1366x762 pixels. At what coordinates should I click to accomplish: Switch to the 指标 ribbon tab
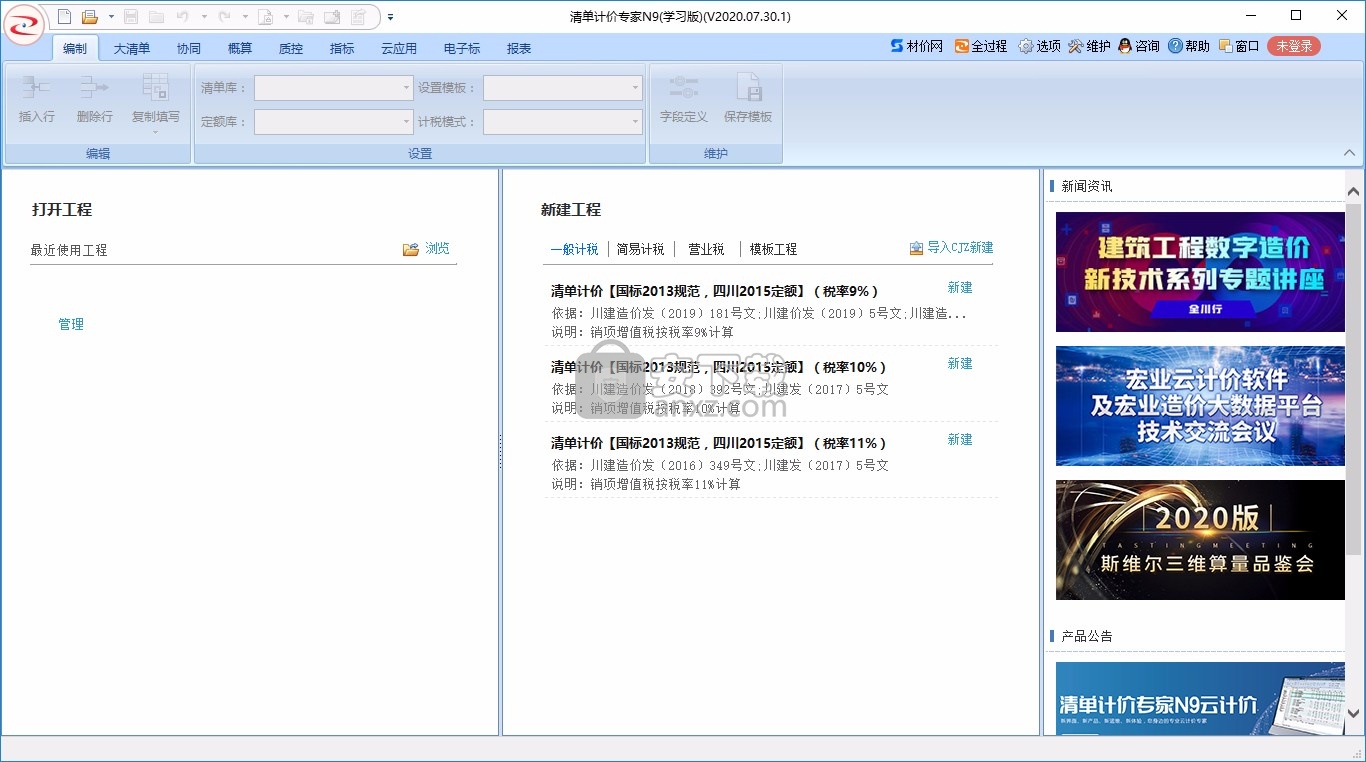pyautogui.click(x=342, y=48)
